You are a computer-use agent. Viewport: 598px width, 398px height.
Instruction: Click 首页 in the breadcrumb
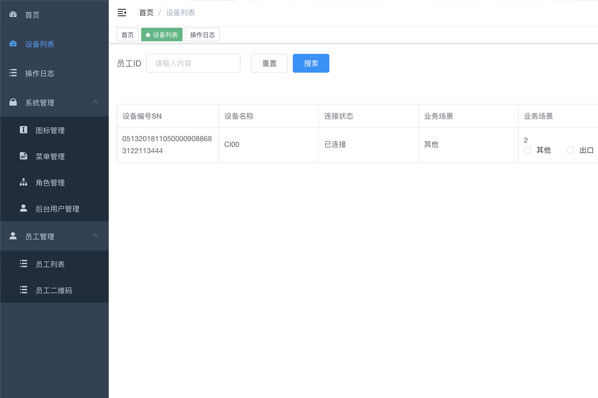coord(146,13)
